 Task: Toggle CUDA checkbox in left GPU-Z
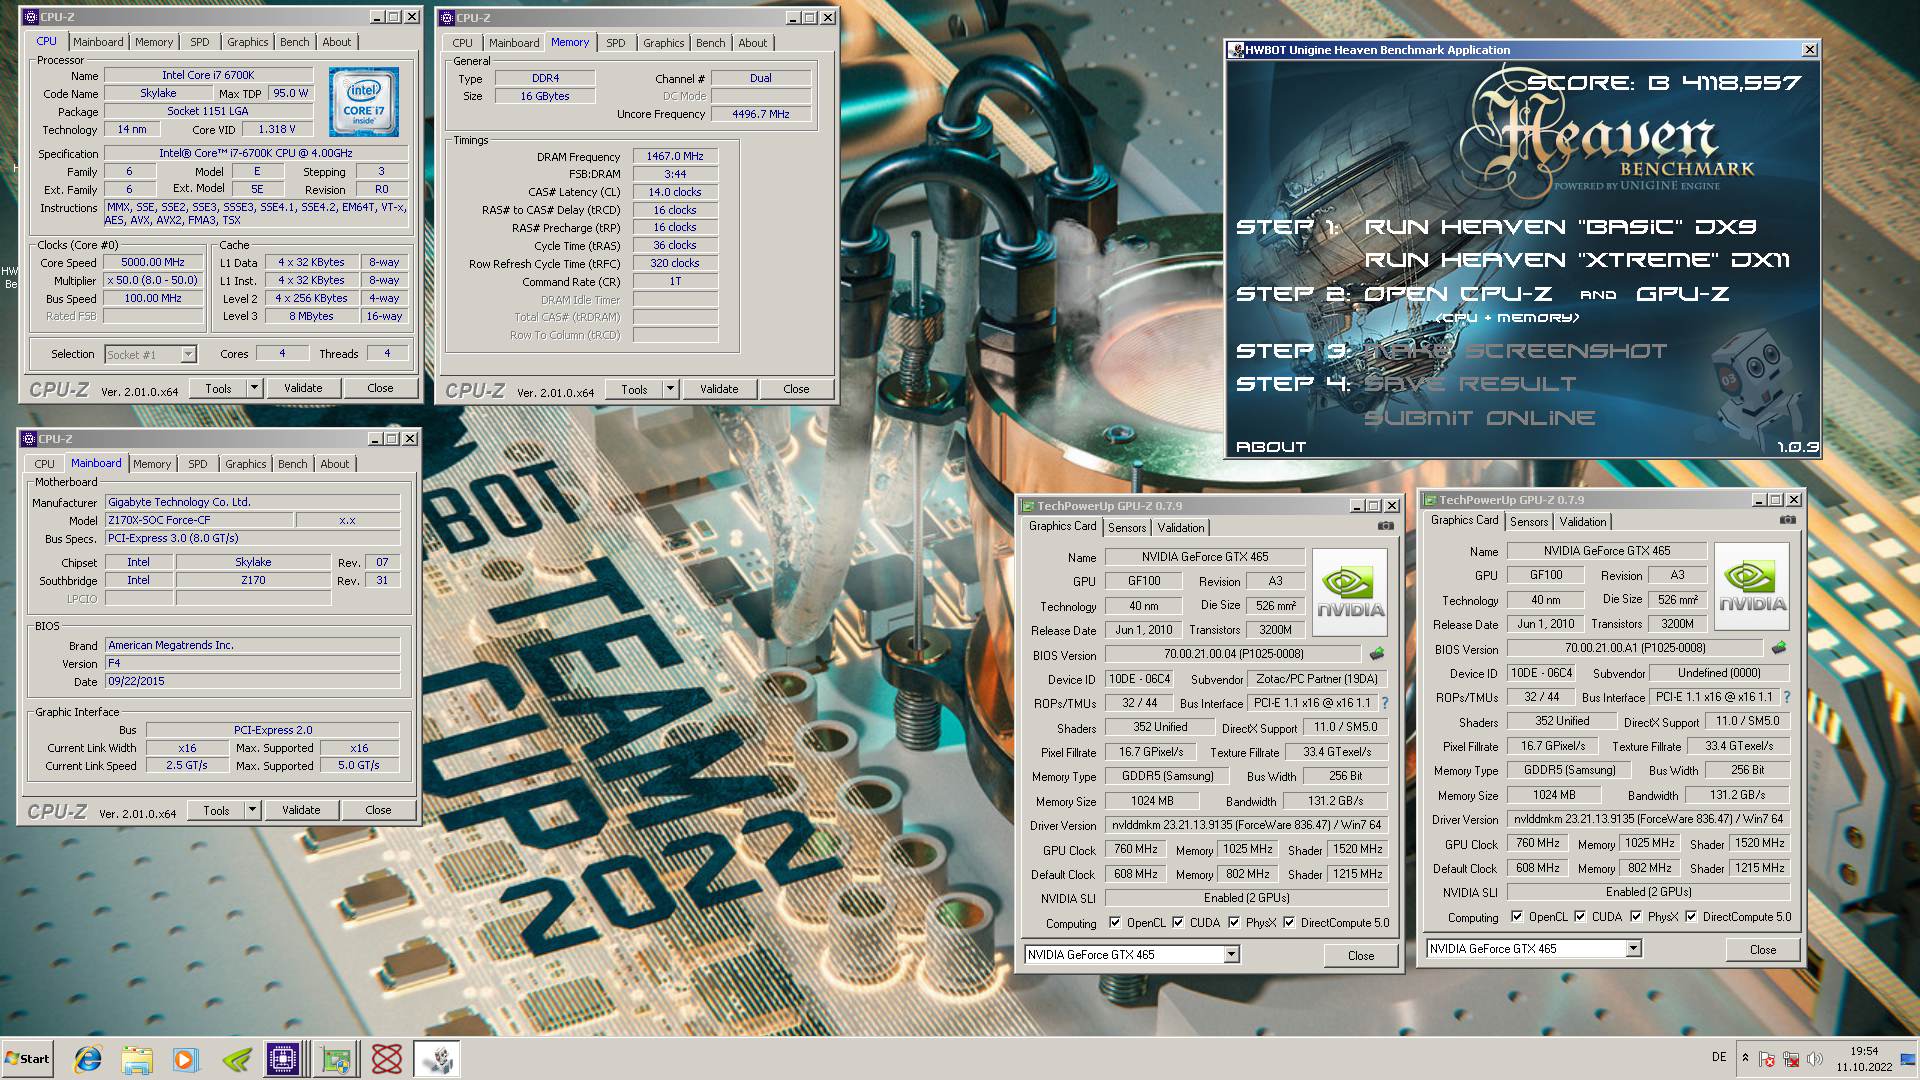point(1178,923)
